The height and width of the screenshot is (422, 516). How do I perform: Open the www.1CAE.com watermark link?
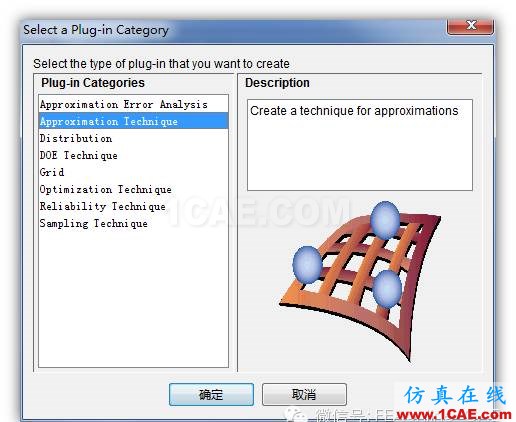(x=454, y=414)
